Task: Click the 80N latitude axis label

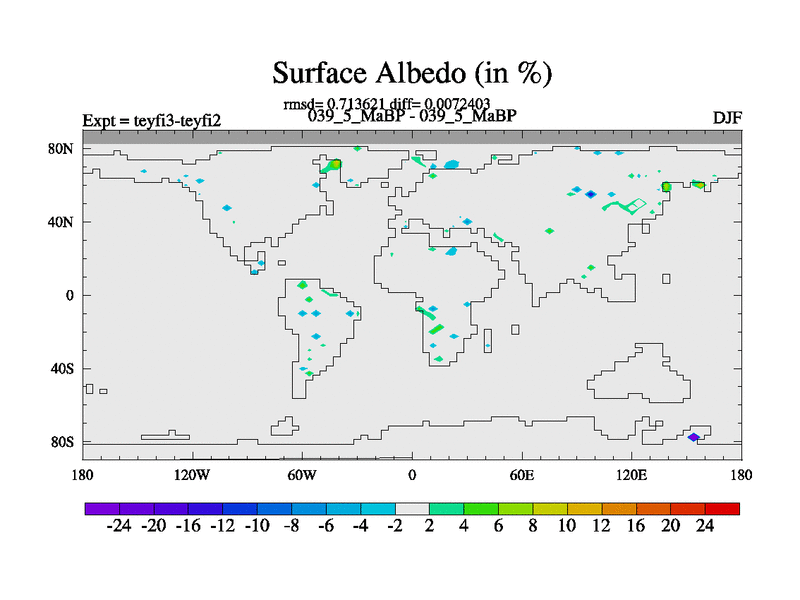Action: (62, 149)
